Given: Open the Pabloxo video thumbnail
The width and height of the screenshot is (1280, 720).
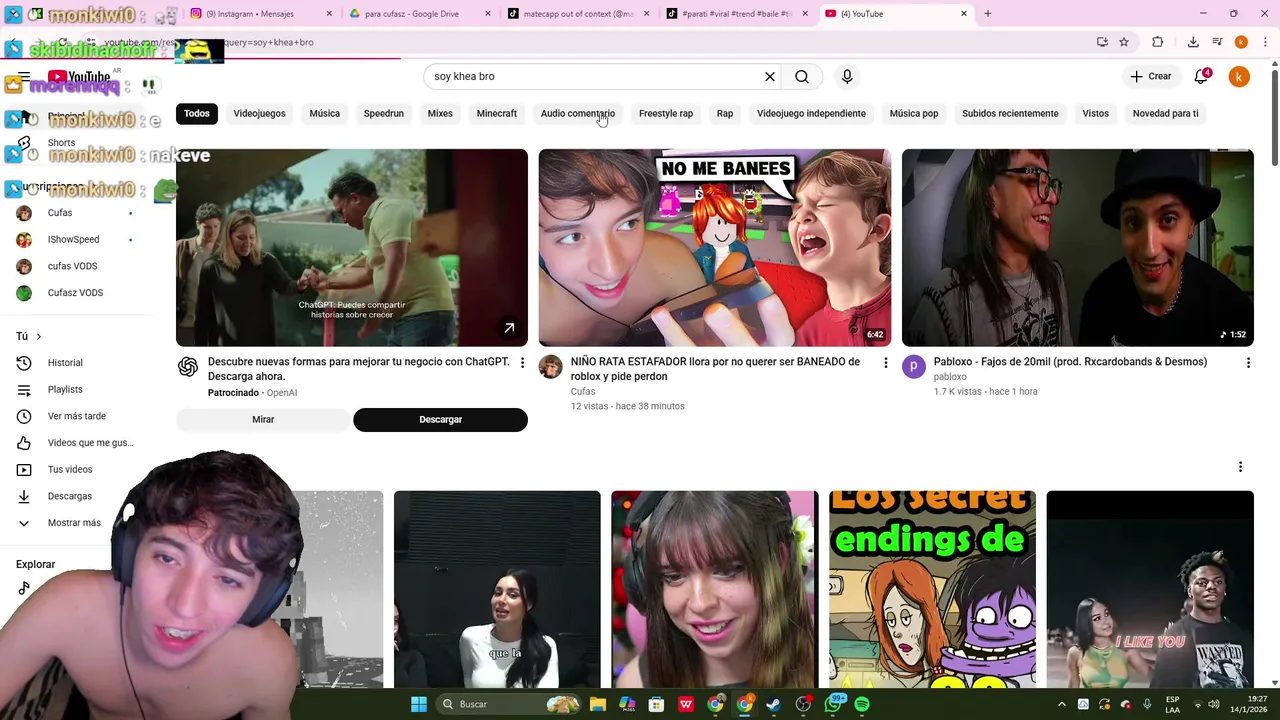Looking at the screenshot, I should [1077, 248].
